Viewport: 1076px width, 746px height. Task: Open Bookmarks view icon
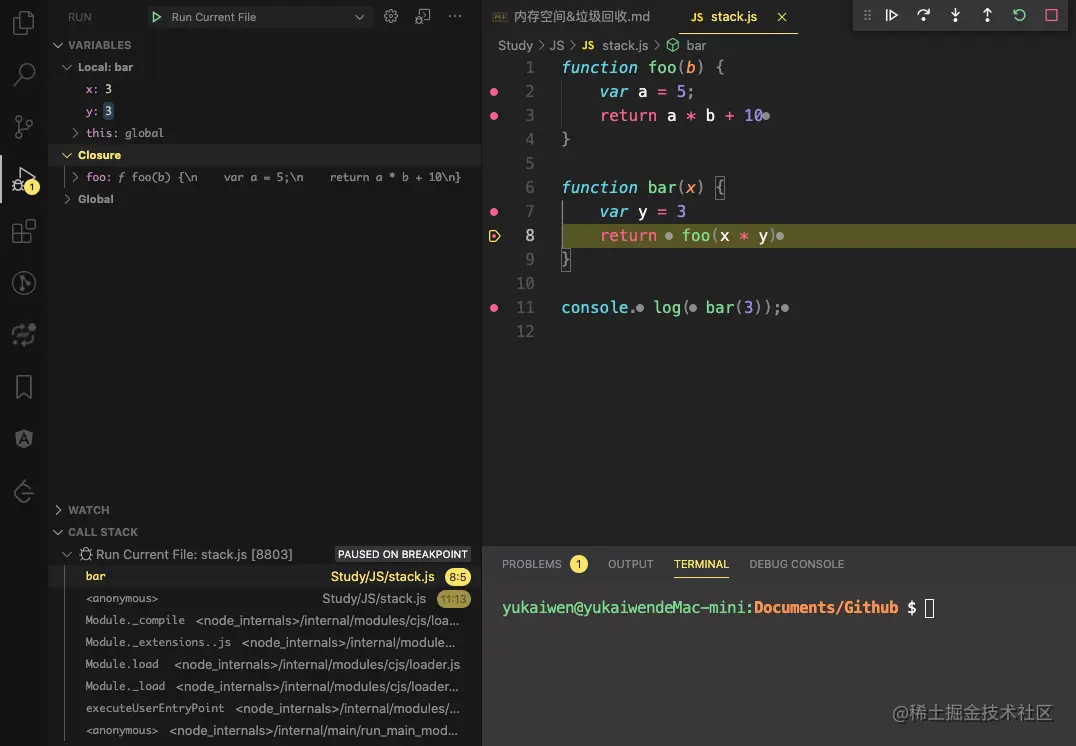[23, 387]
